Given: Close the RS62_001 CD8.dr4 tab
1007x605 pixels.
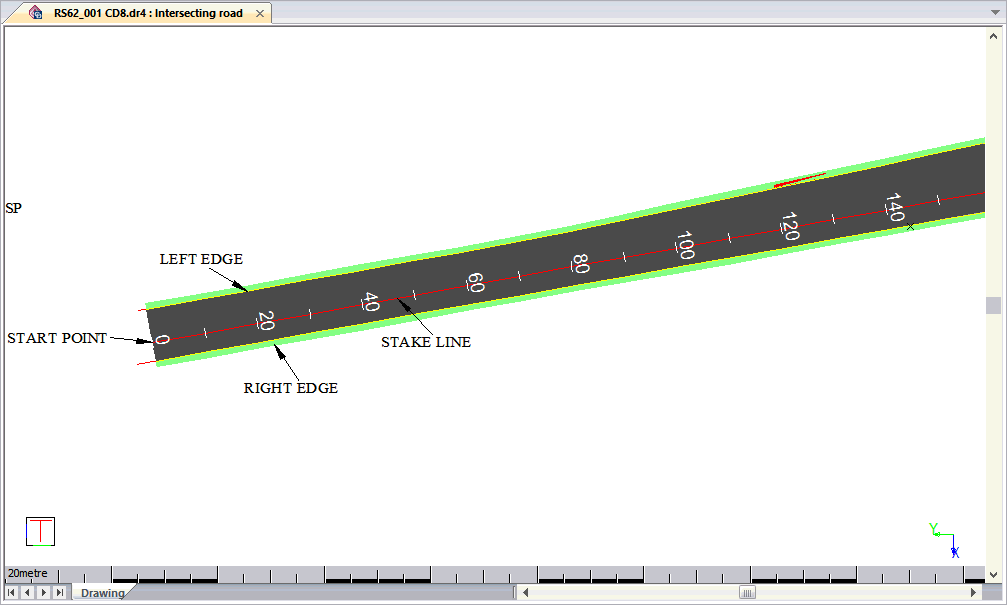Looking at the screenshot, I should [x=260, y=14].
